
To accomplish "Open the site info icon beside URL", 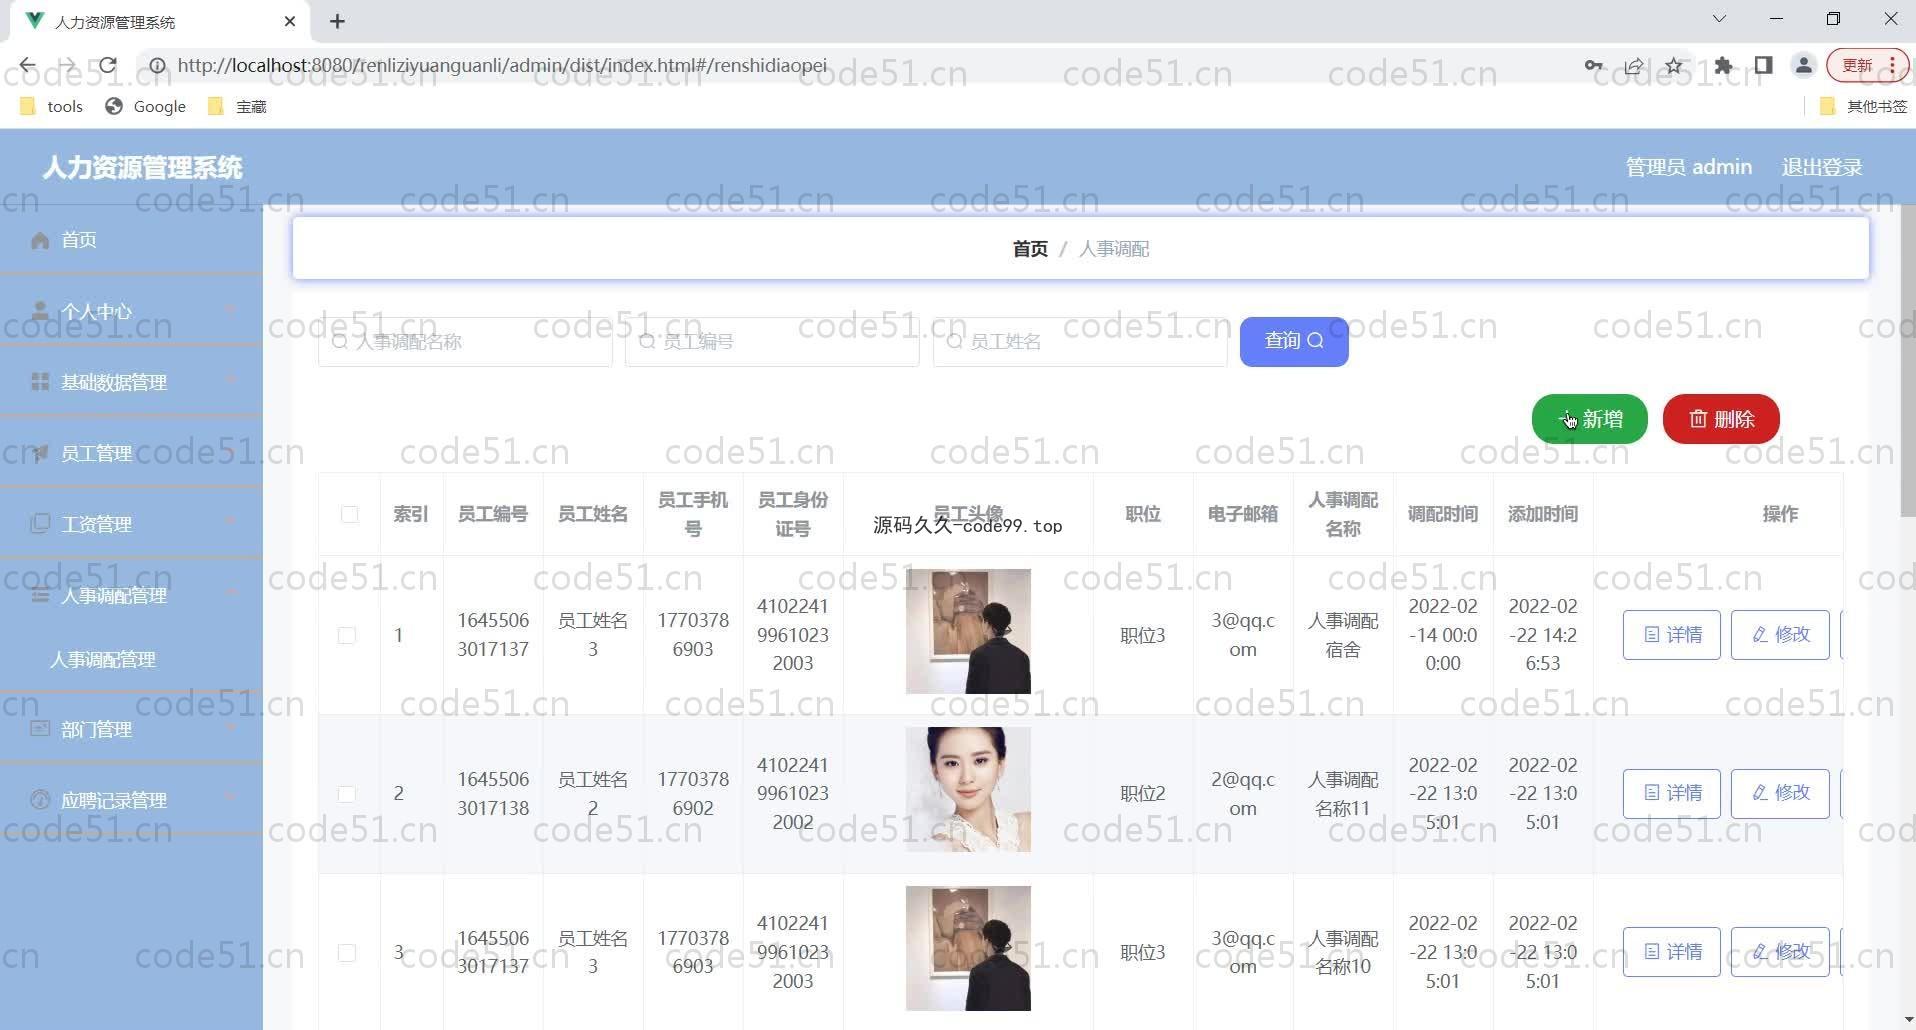I will tap(157, 66).
